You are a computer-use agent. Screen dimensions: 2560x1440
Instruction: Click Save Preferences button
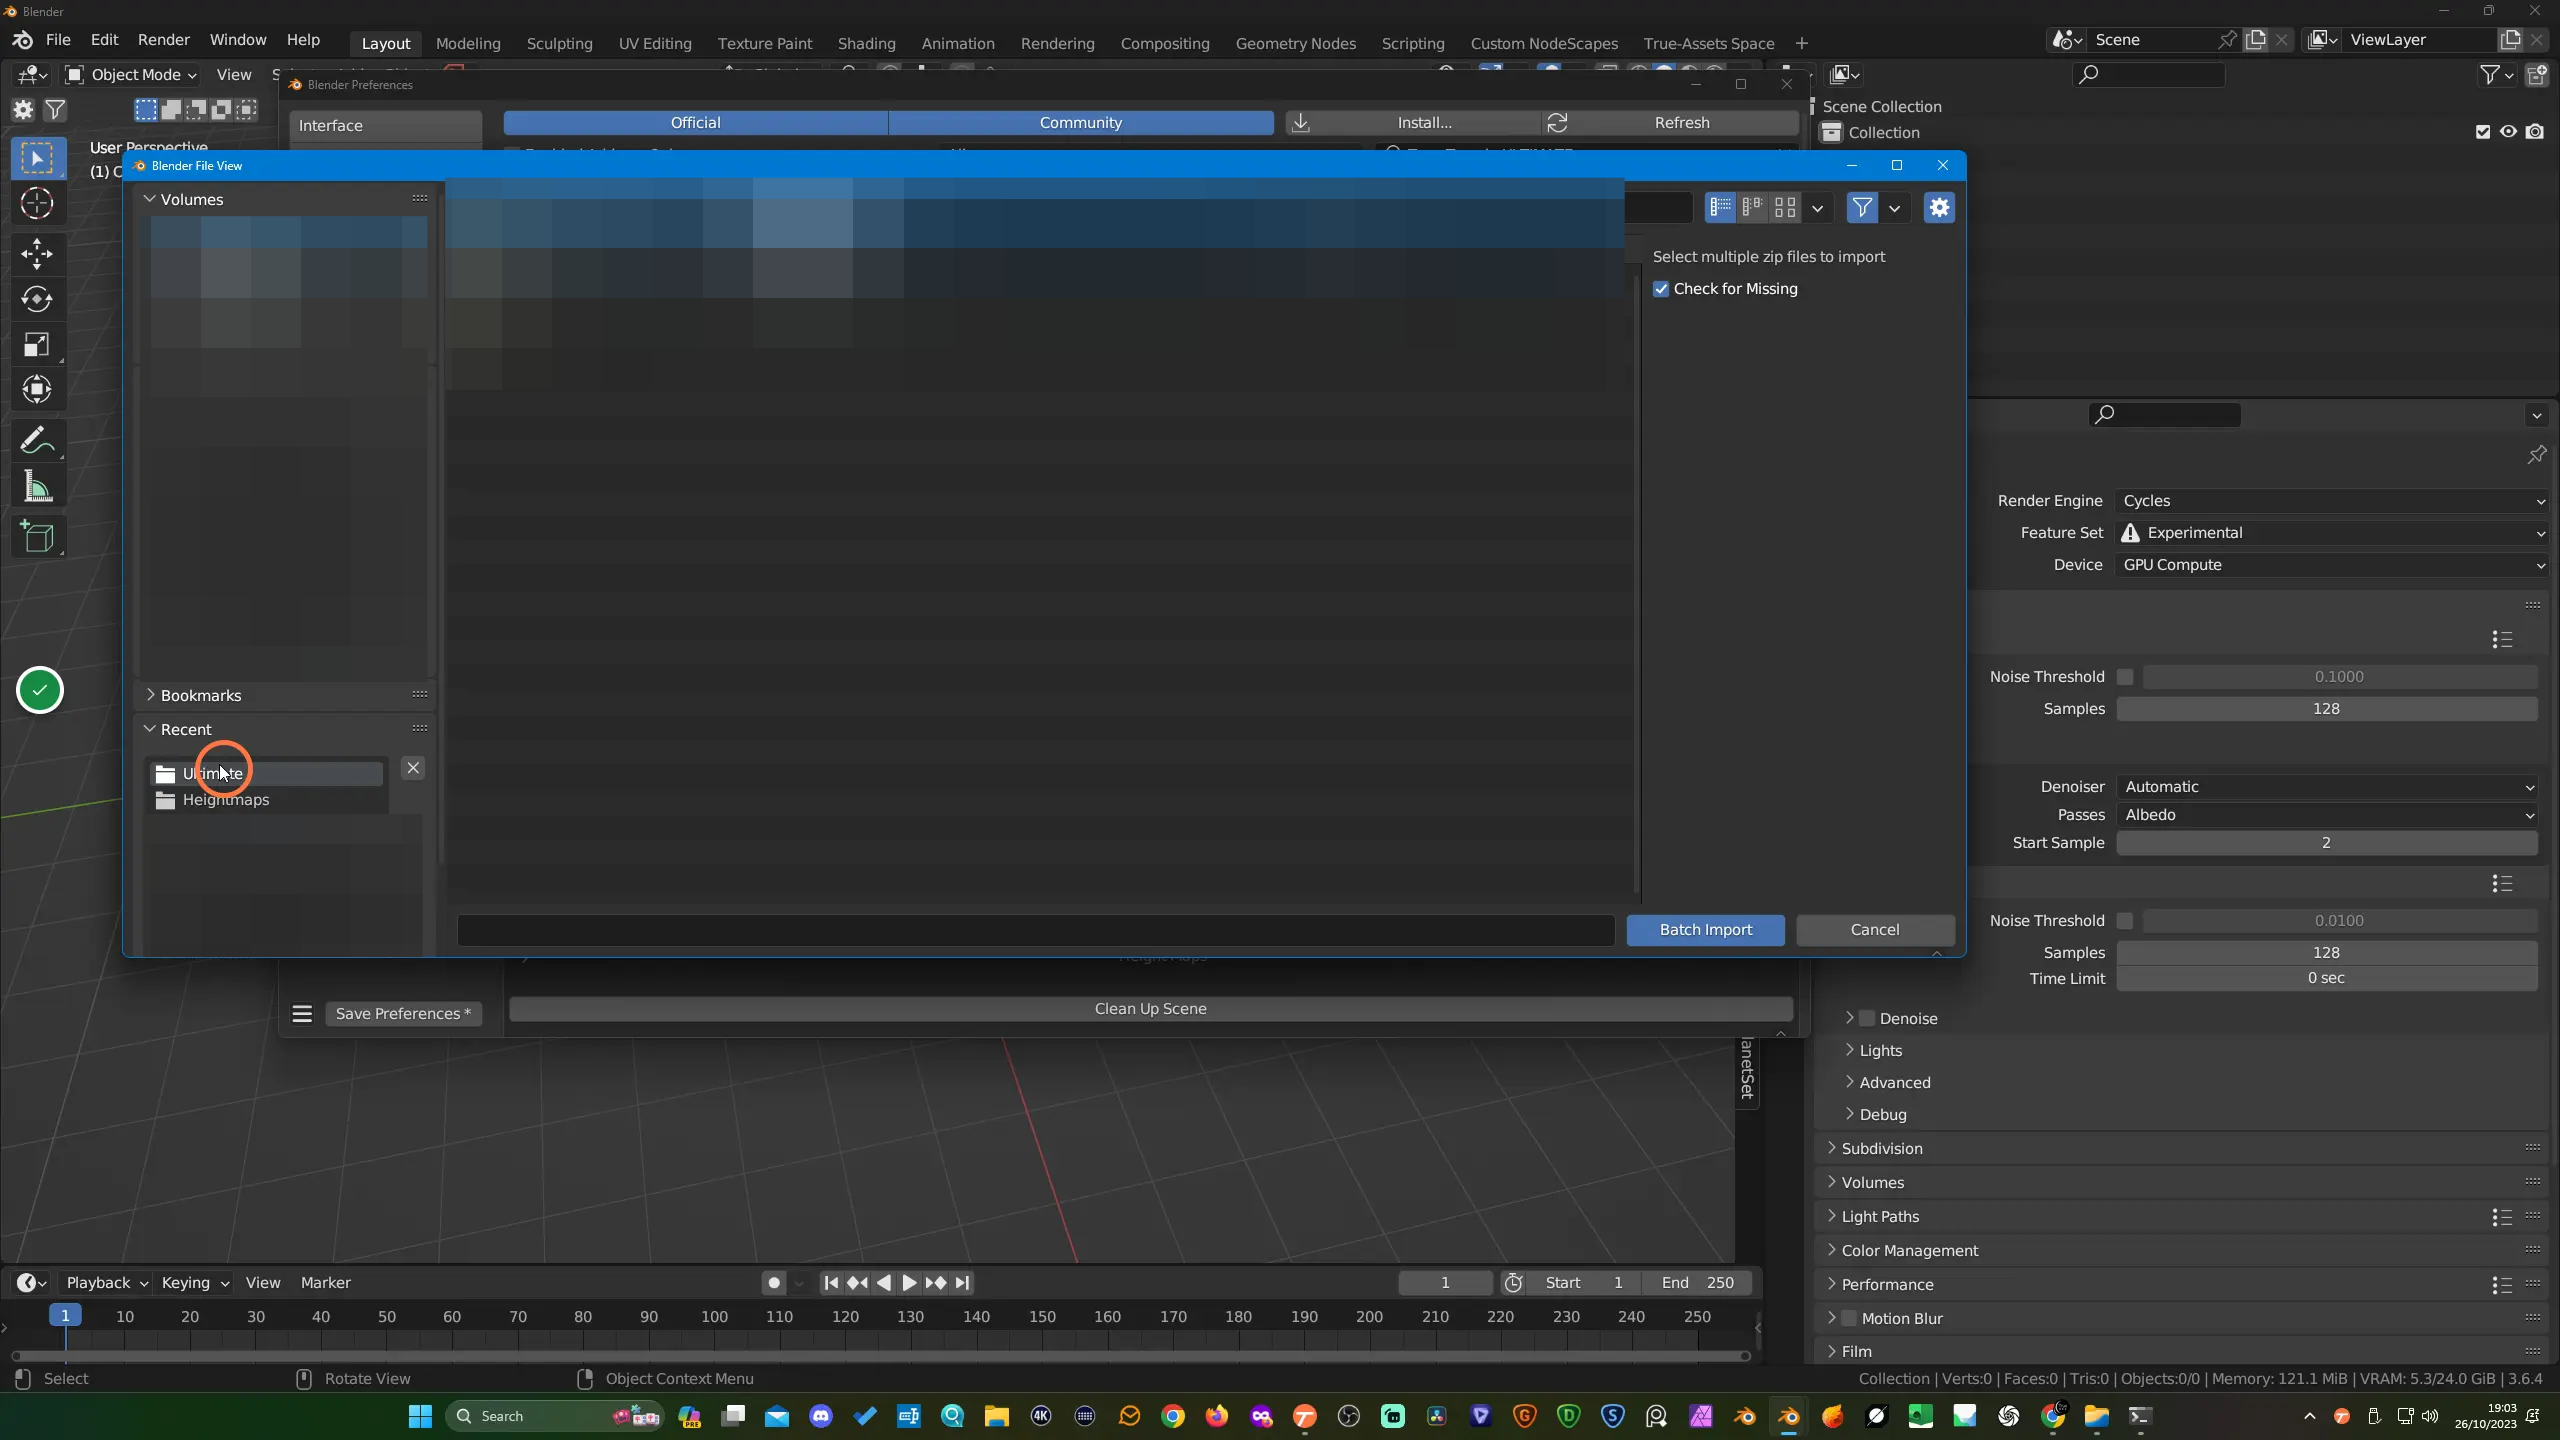[403, 1014]
